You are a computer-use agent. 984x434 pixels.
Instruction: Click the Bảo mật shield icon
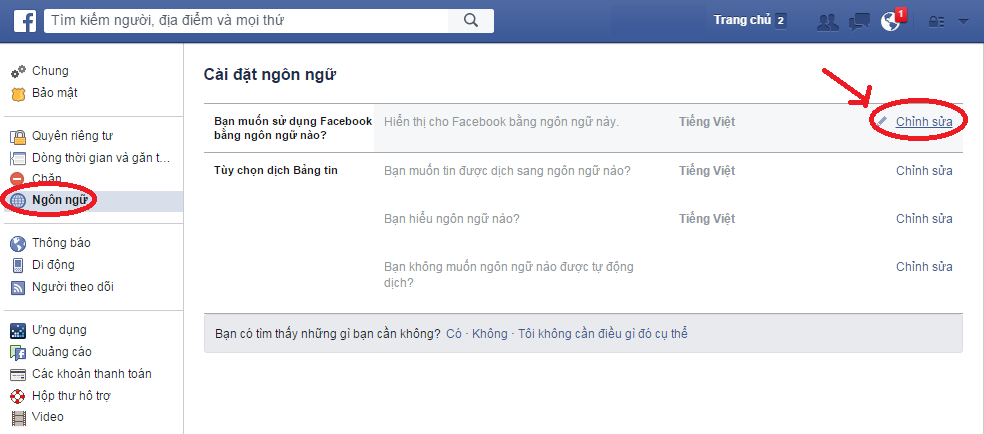19,93
